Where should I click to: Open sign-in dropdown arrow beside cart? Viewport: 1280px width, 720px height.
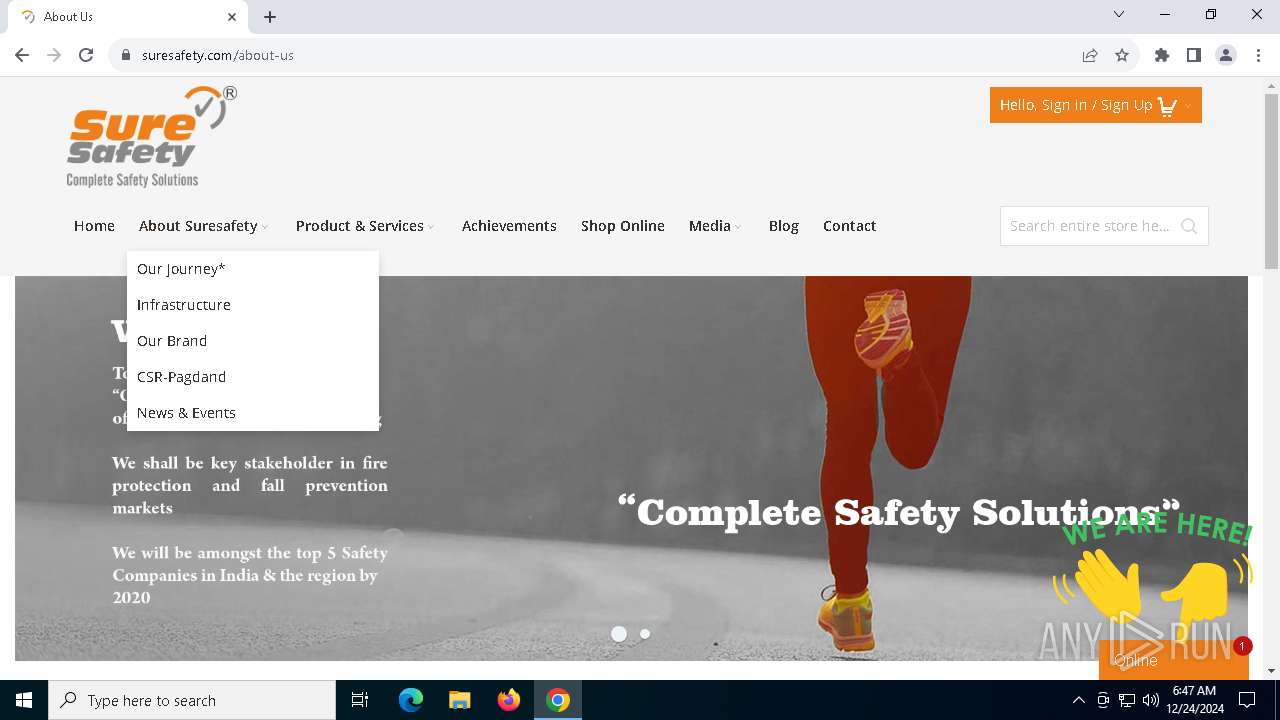point(1188,106)
